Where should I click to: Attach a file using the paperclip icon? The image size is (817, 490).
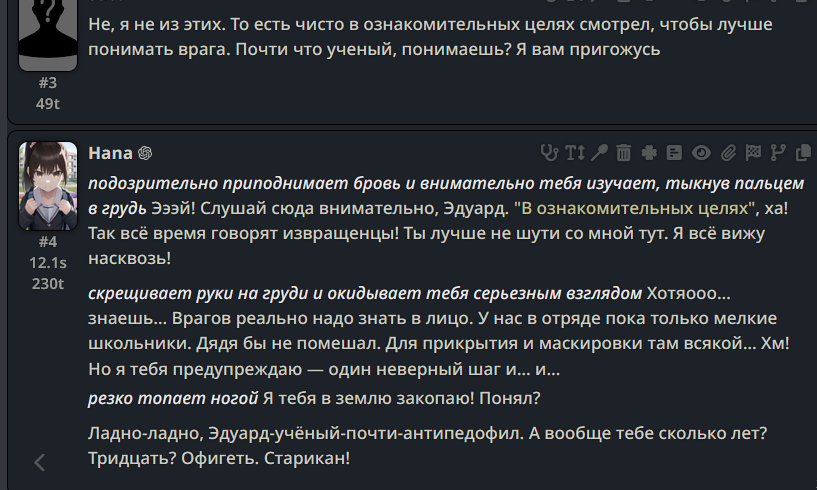(x=728, y=153)
